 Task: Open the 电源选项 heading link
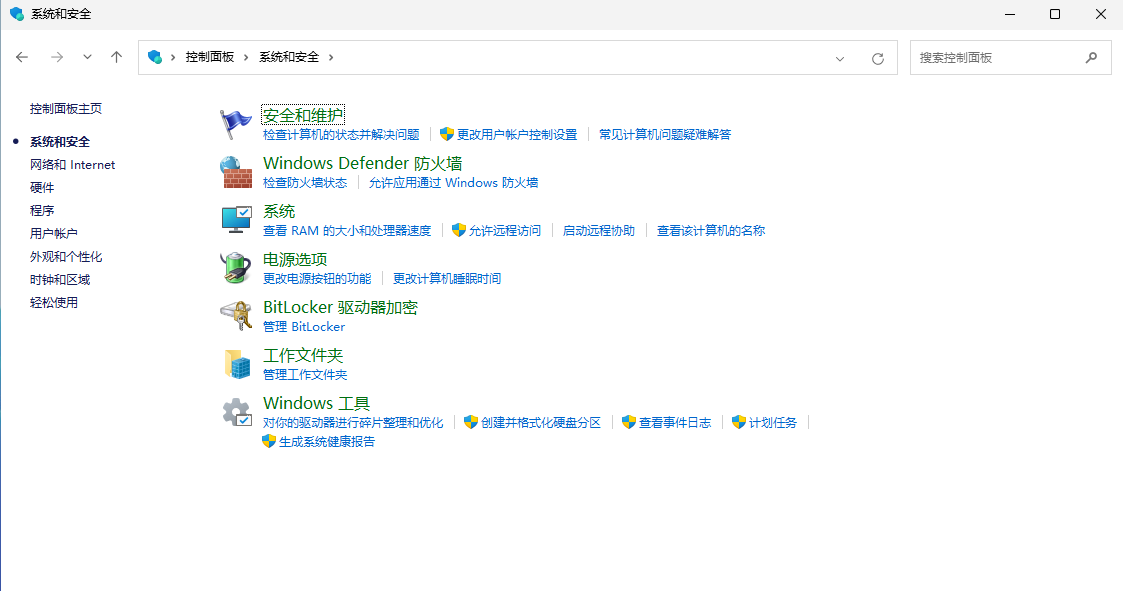click(295, 259)
